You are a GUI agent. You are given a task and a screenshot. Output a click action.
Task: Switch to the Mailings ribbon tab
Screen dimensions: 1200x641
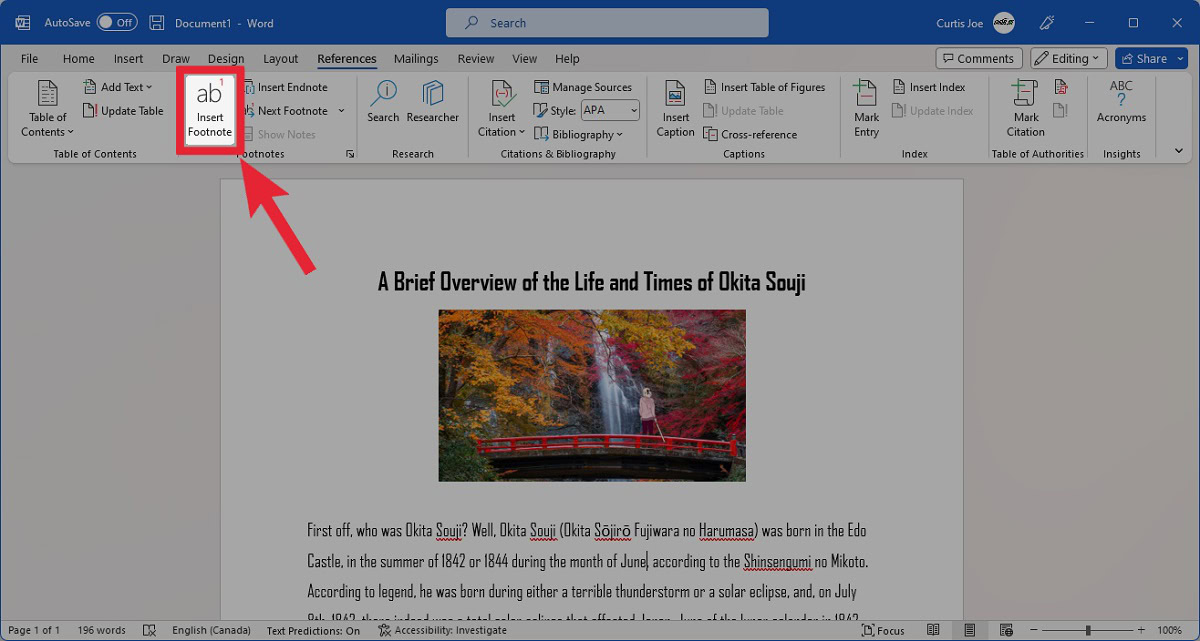pos(416,58)
